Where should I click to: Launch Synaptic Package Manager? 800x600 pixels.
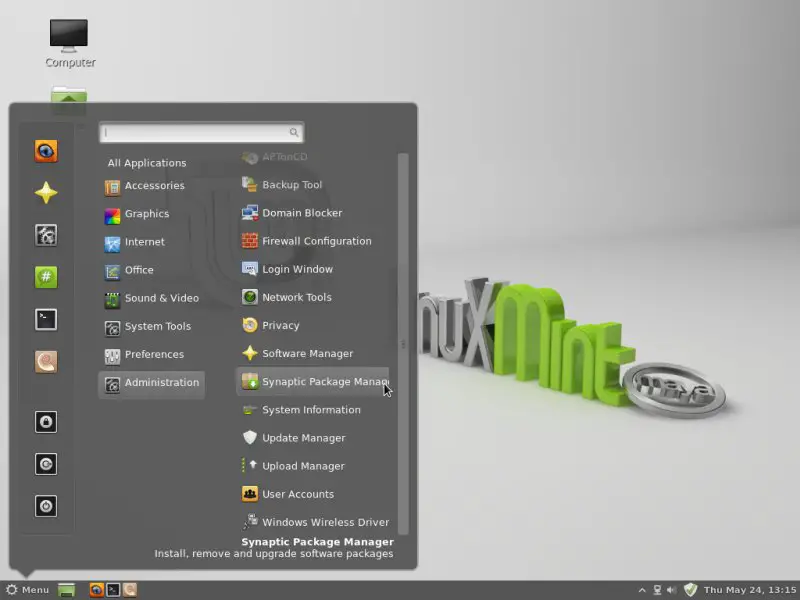click(313, 382)
